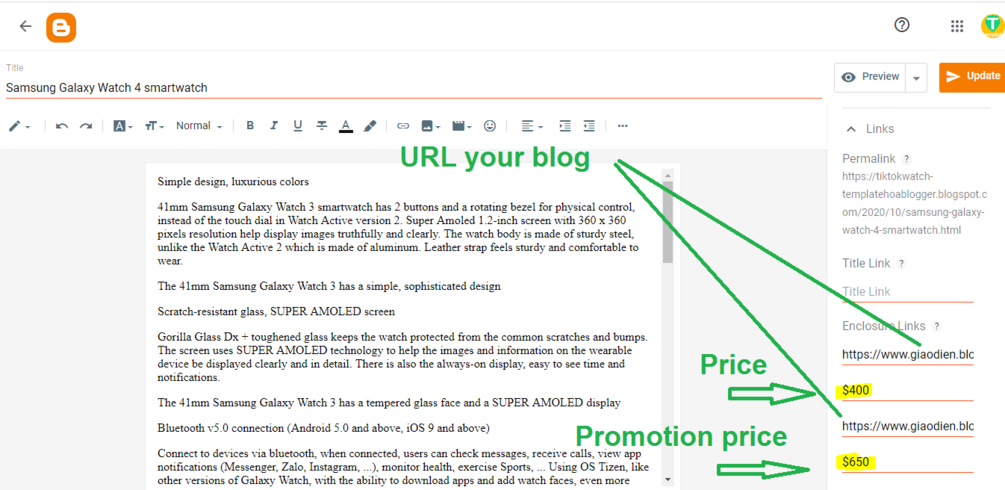Click '41mm Samsung Galaxy Watch 3 smartwatch' paragraph
Image resolution: width=1005 pixels, height=490 pixels.
pos(397,234)
